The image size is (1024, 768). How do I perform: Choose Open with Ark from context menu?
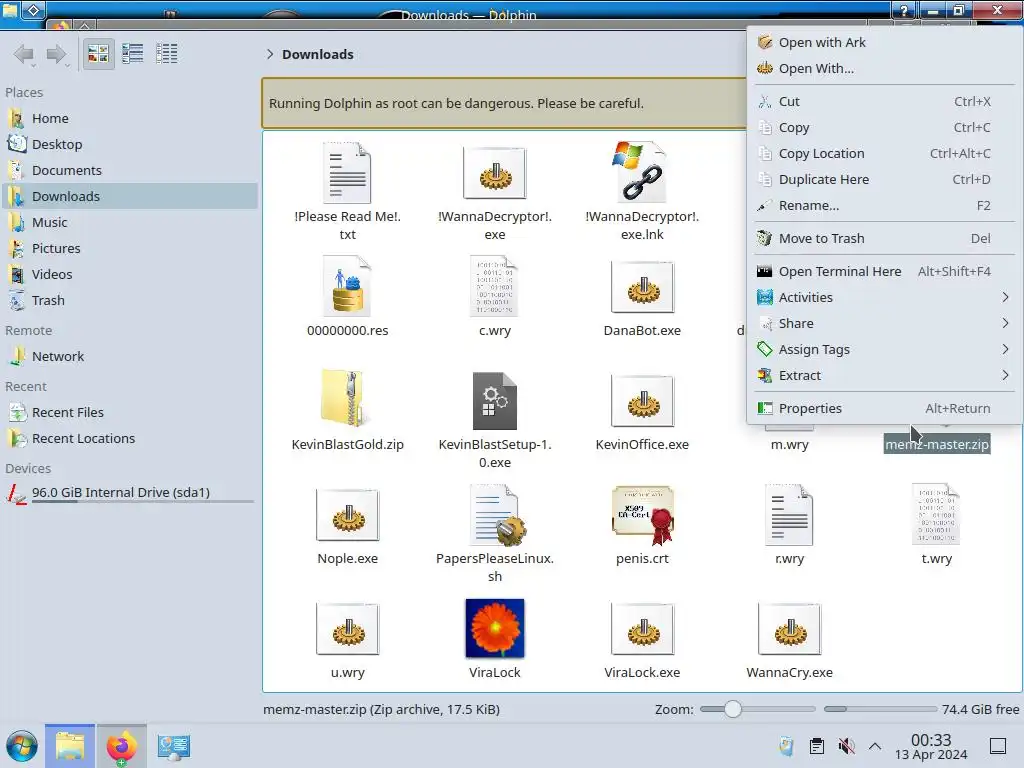pyautogui.click(x=884, y=42)
